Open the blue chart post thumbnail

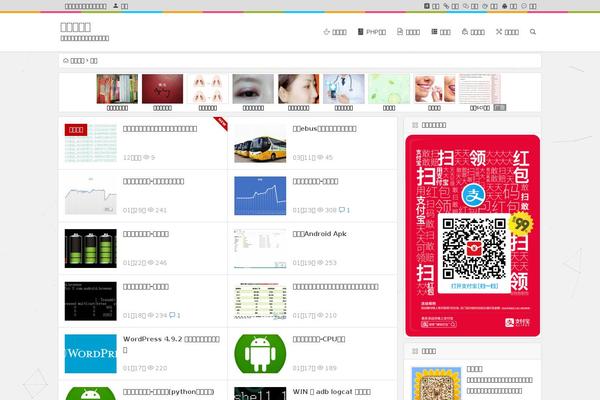[x=260, y=196]
